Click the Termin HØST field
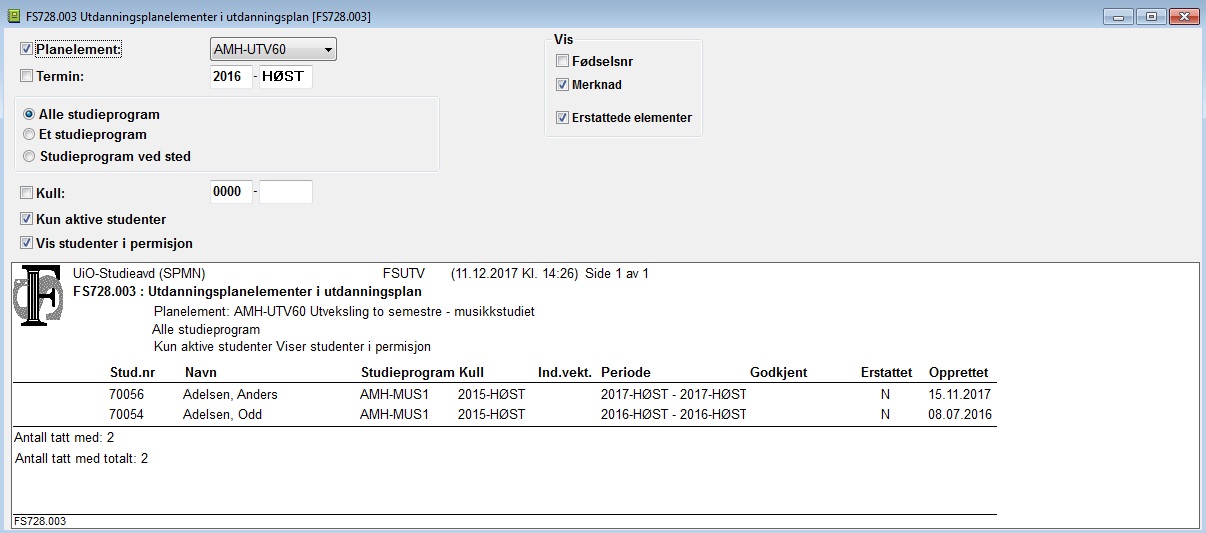1206x533 pixels. click(x=286, y=77)
